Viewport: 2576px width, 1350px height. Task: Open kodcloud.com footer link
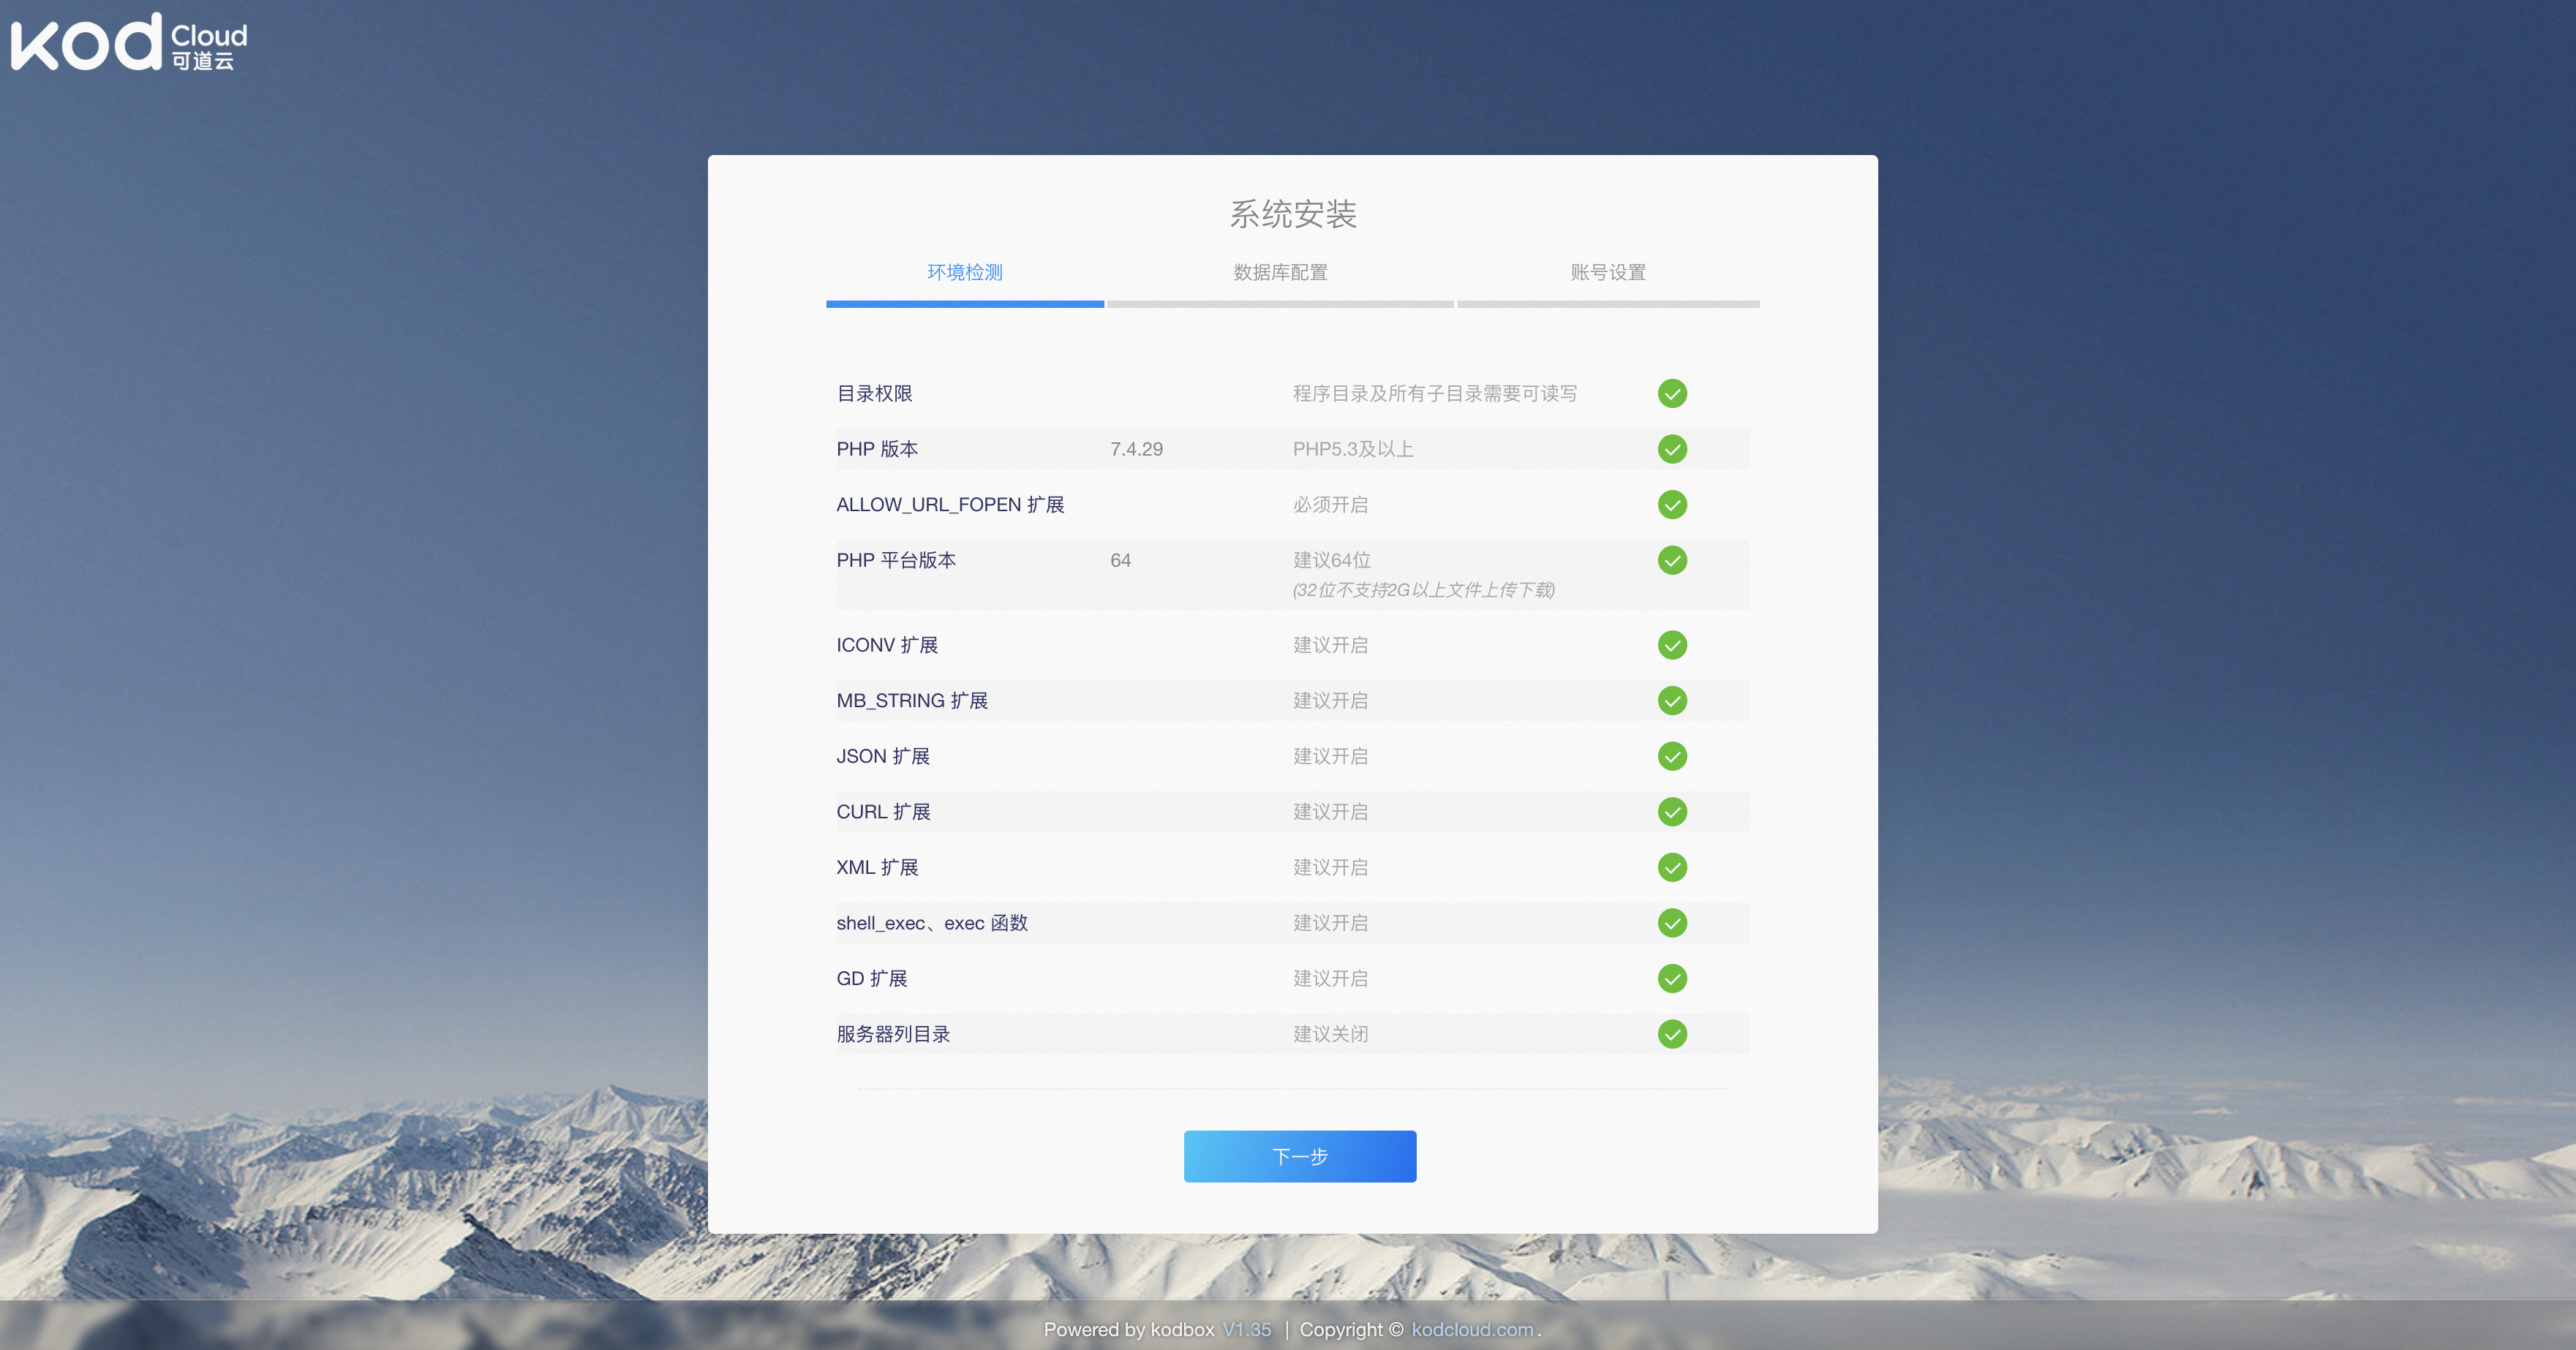pos(1472,1329)
